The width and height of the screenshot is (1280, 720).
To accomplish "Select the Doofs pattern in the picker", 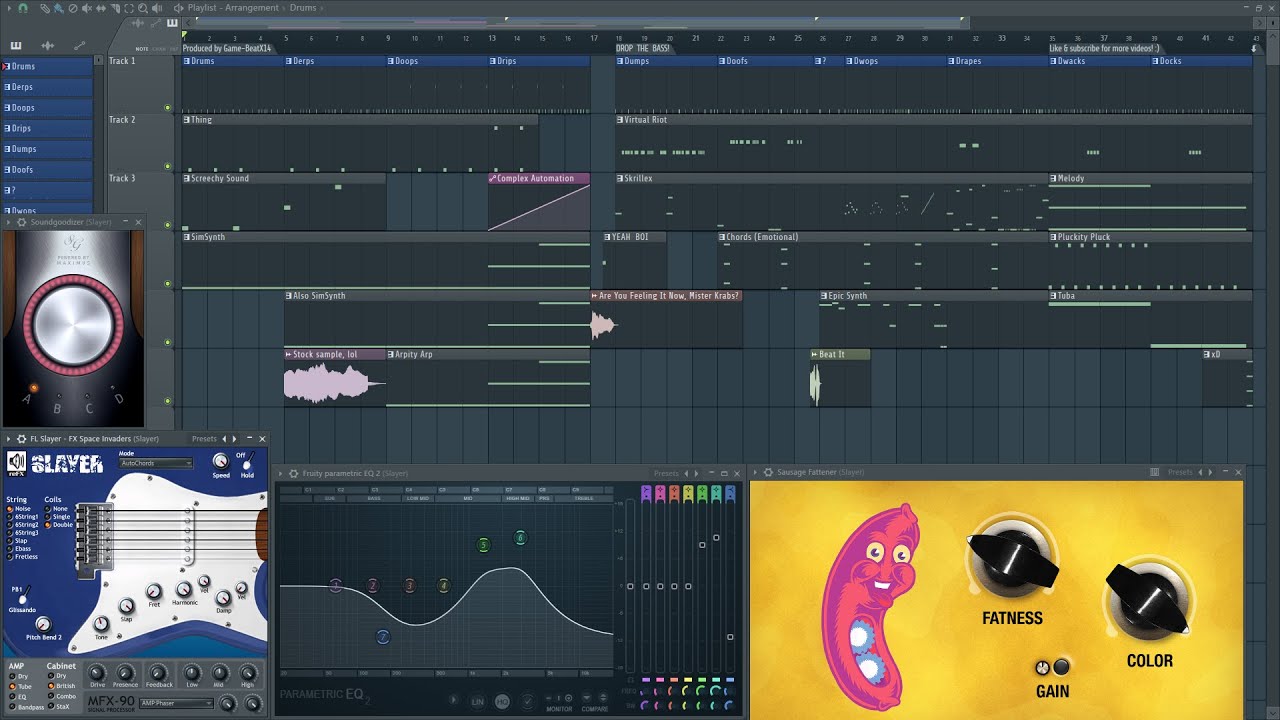I will (x=47, y=170).
